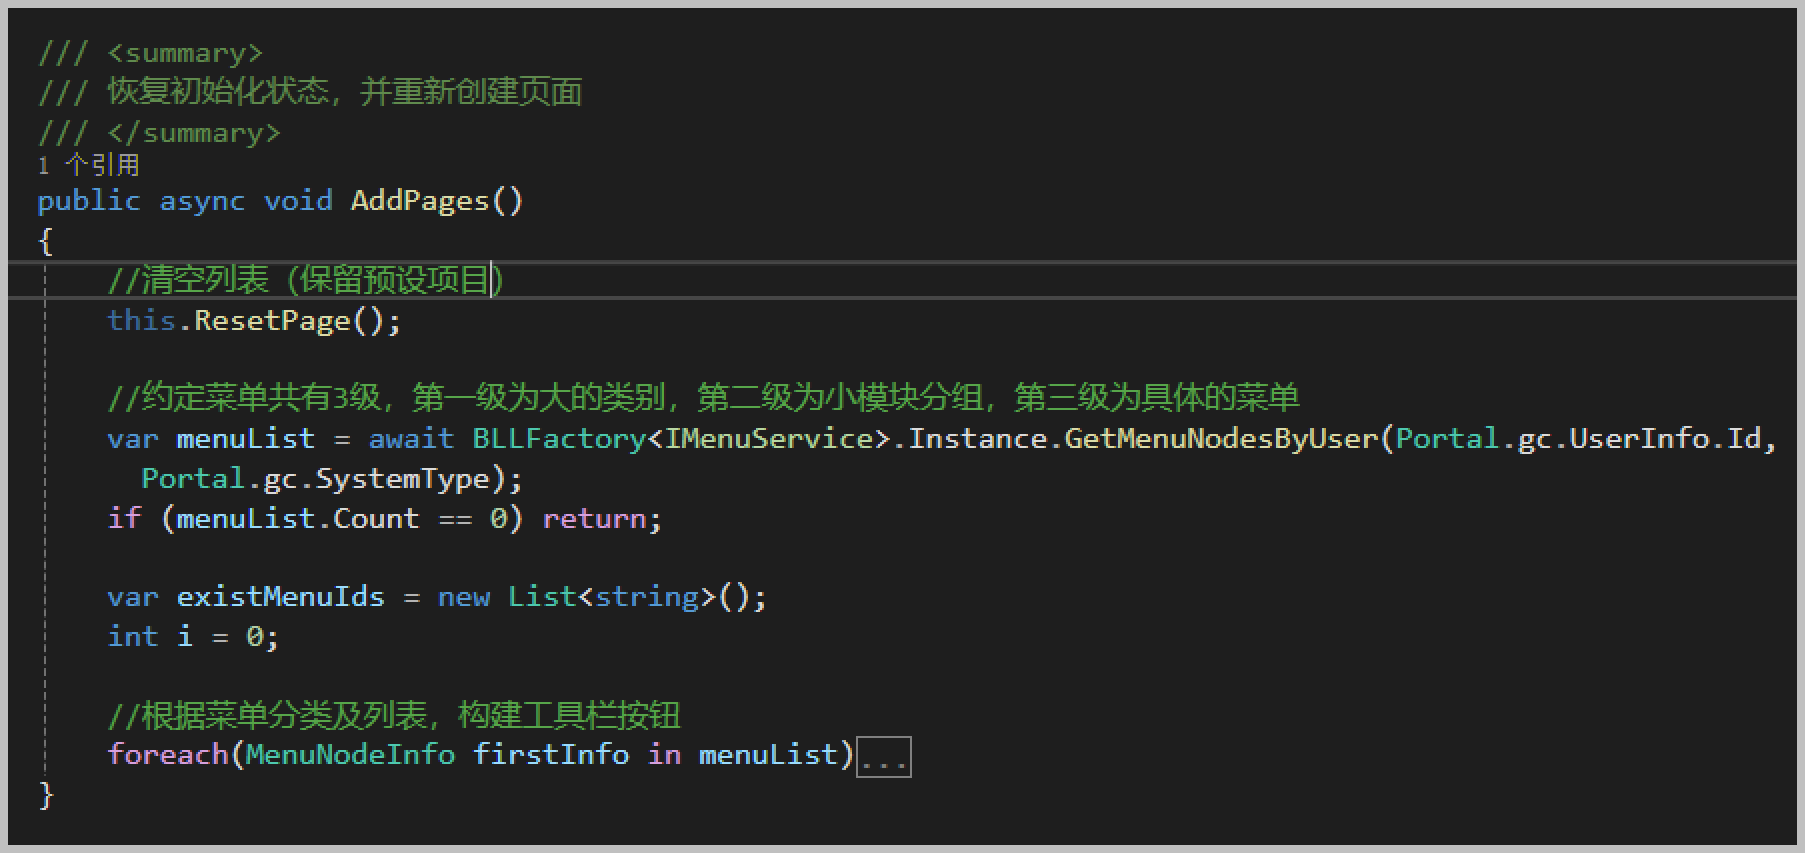Place cursor on the 'return' keyword

coord(595,519)
